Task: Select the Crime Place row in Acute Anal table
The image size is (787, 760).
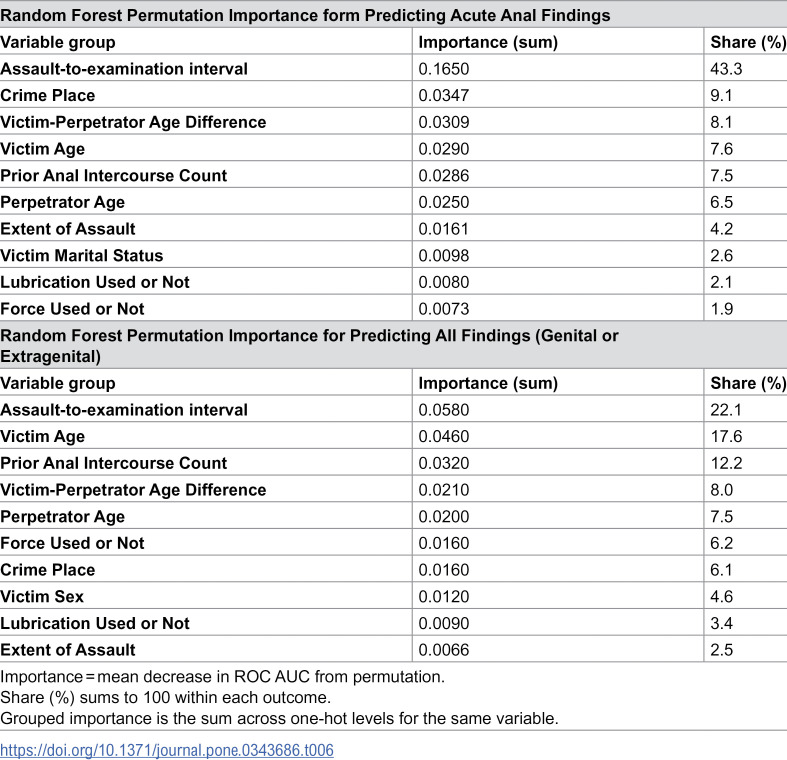Action: coord(394,95)
